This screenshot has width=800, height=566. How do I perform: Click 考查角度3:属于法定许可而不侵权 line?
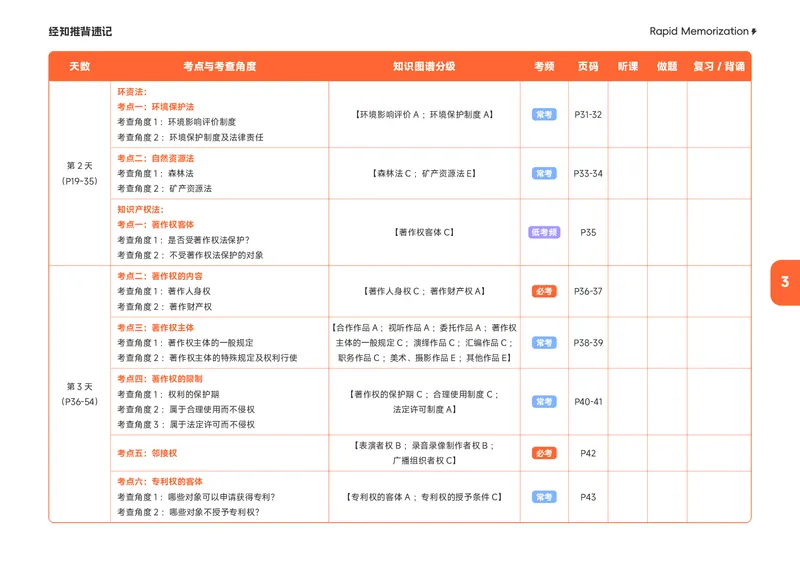pos(186,425)
